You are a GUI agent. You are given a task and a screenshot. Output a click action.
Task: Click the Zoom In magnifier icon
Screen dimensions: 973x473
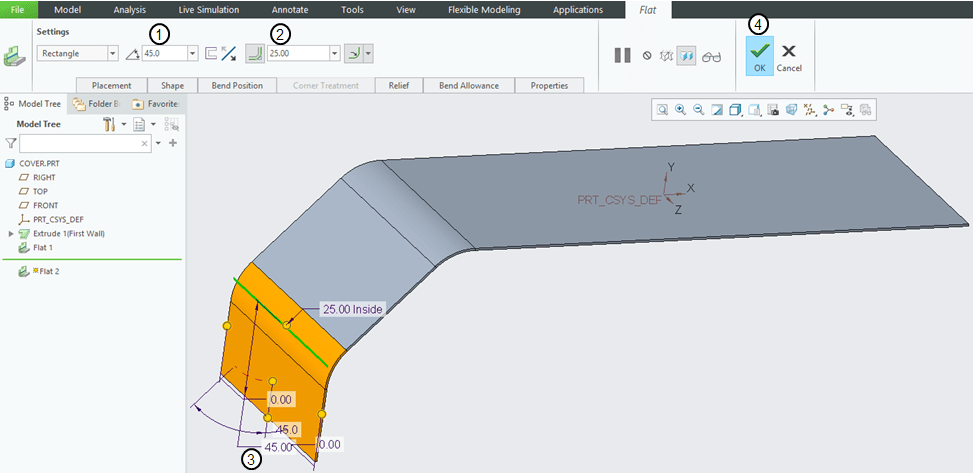tap(680, 110)
